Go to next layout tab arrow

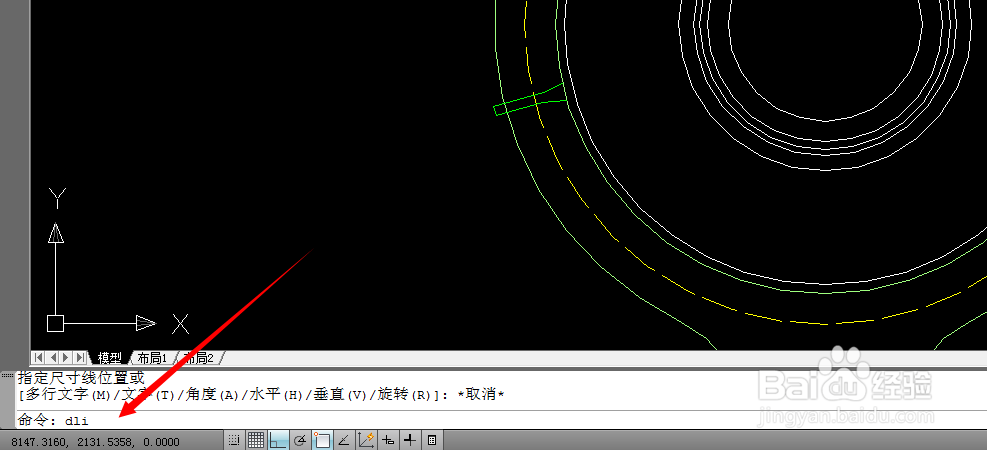pyautogui.click(x=66, y=357)
